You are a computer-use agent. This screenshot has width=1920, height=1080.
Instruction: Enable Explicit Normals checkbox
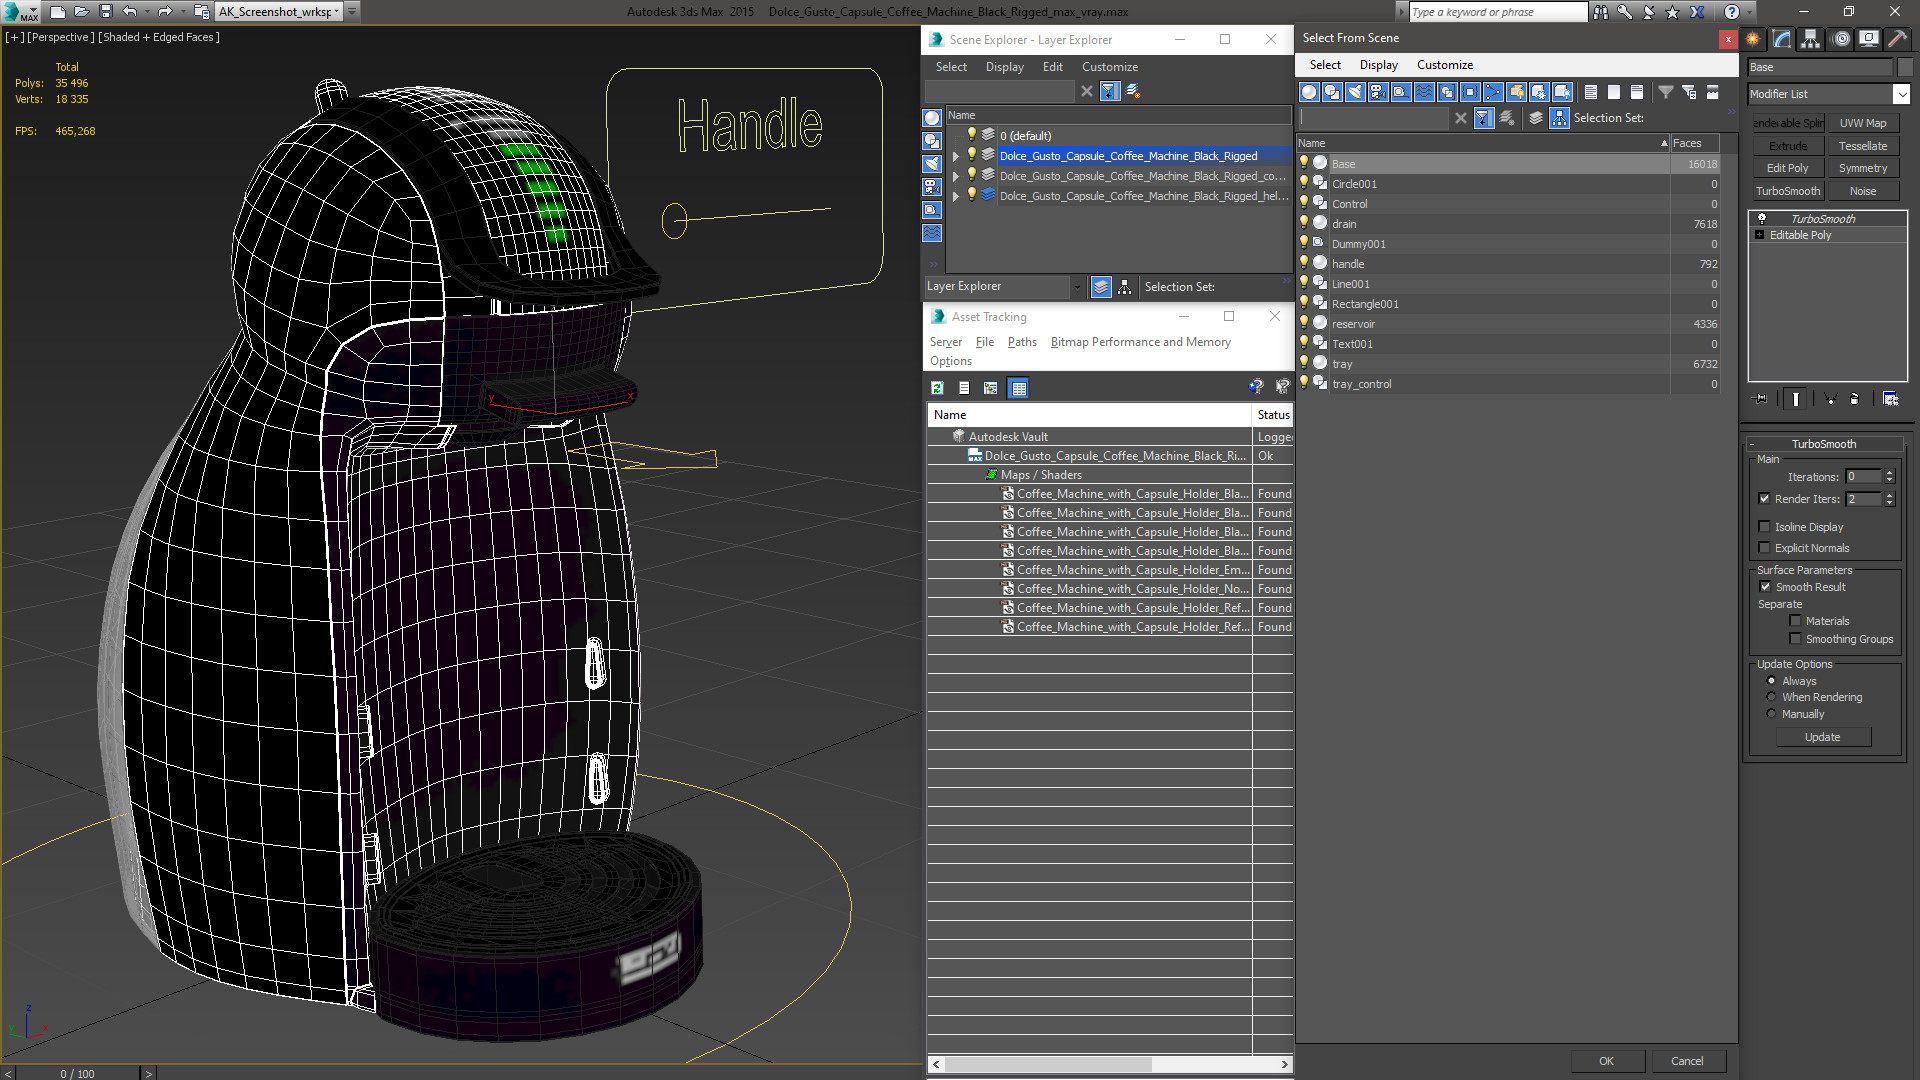(1764, 548)
